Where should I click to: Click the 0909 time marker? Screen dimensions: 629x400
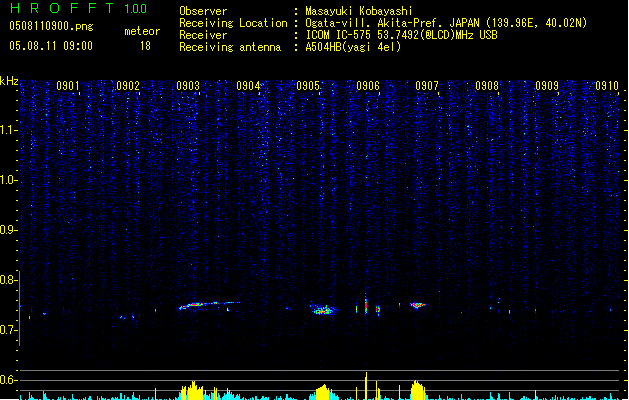(x=547, y=86)
